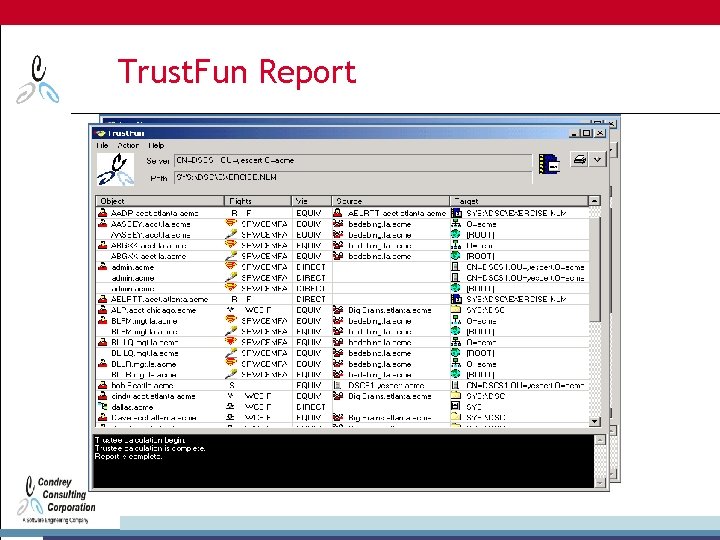Image resolution: width=720 pixels, height=540 pixels.
Task: Click the dallas.acme object icon
Action: coord(103,406)
